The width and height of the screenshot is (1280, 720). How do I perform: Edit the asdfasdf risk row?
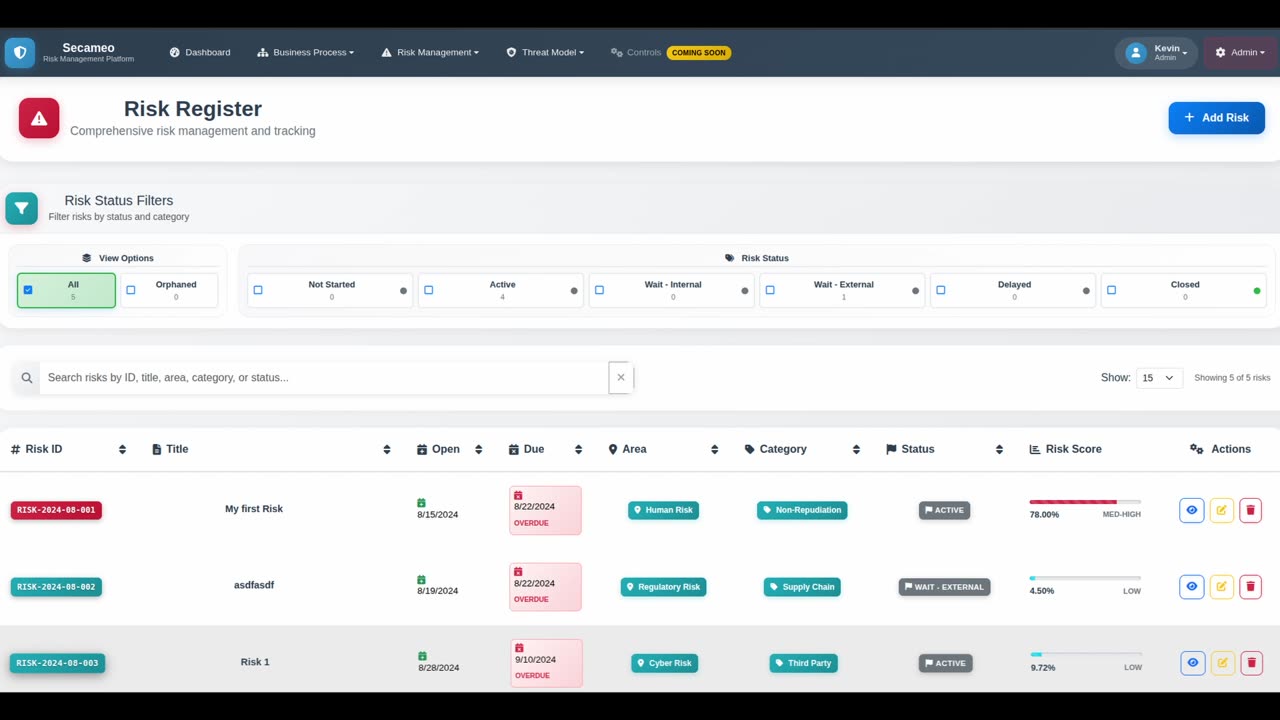point(1221,587)
